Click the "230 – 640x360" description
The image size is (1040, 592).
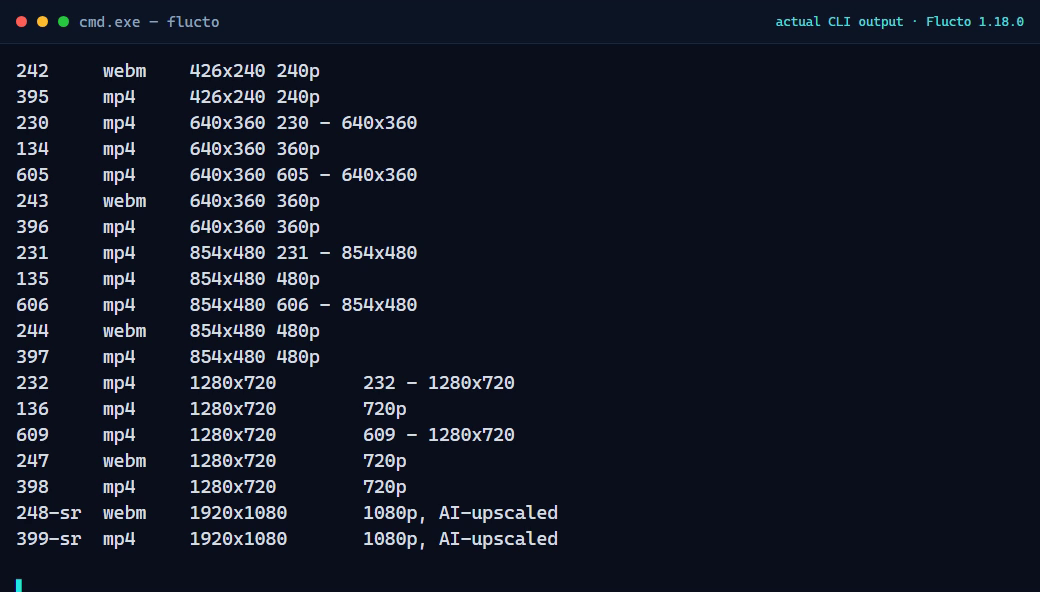pos(347,123)
